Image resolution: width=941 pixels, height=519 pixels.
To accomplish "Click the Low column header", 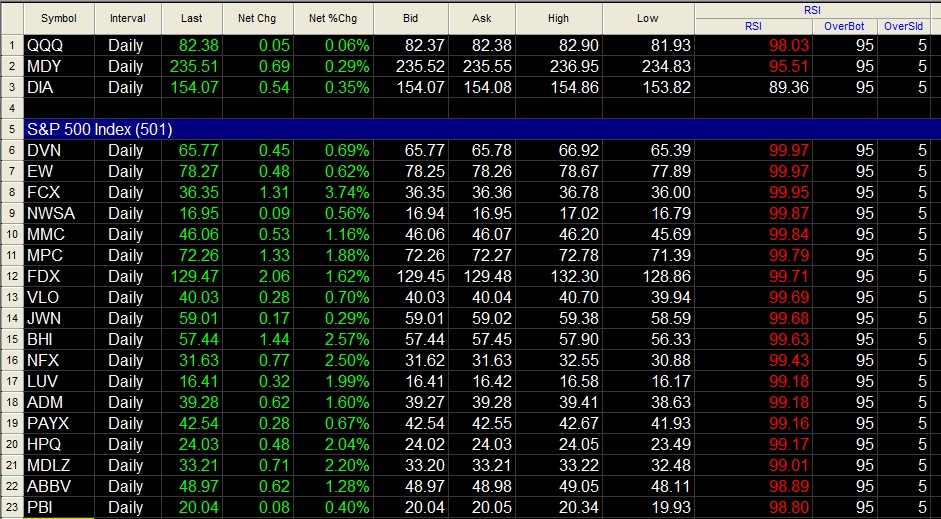I will point(648,19).
